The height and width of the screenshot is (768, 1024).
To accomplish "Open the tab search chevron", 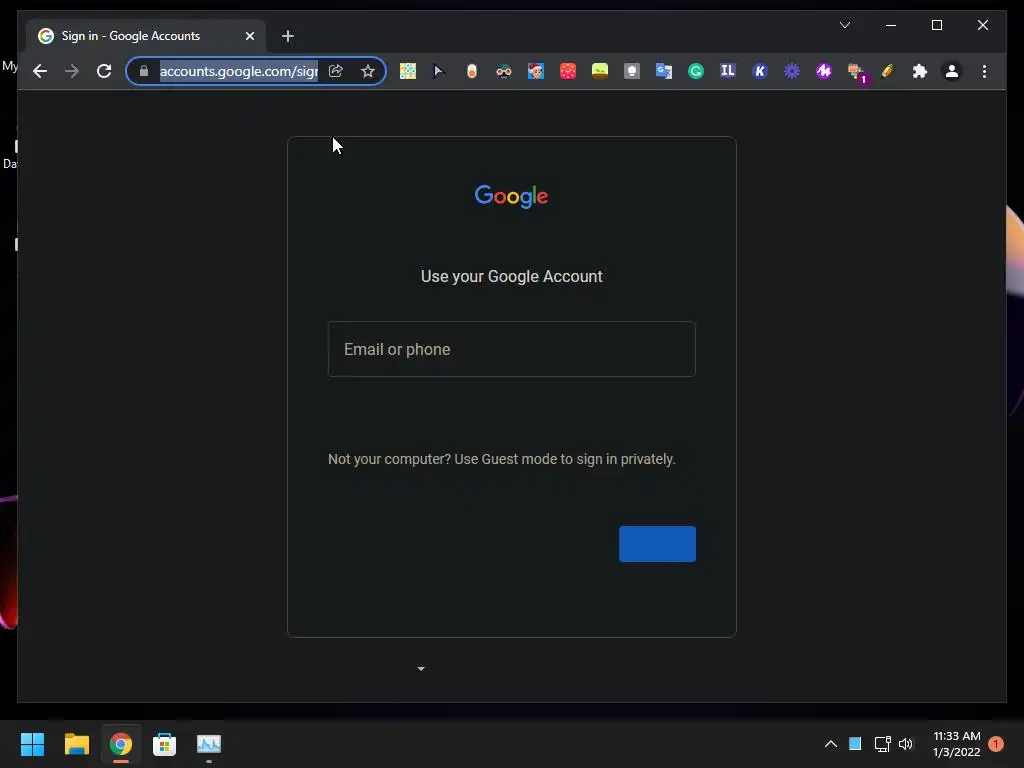I will click(844, 25).
